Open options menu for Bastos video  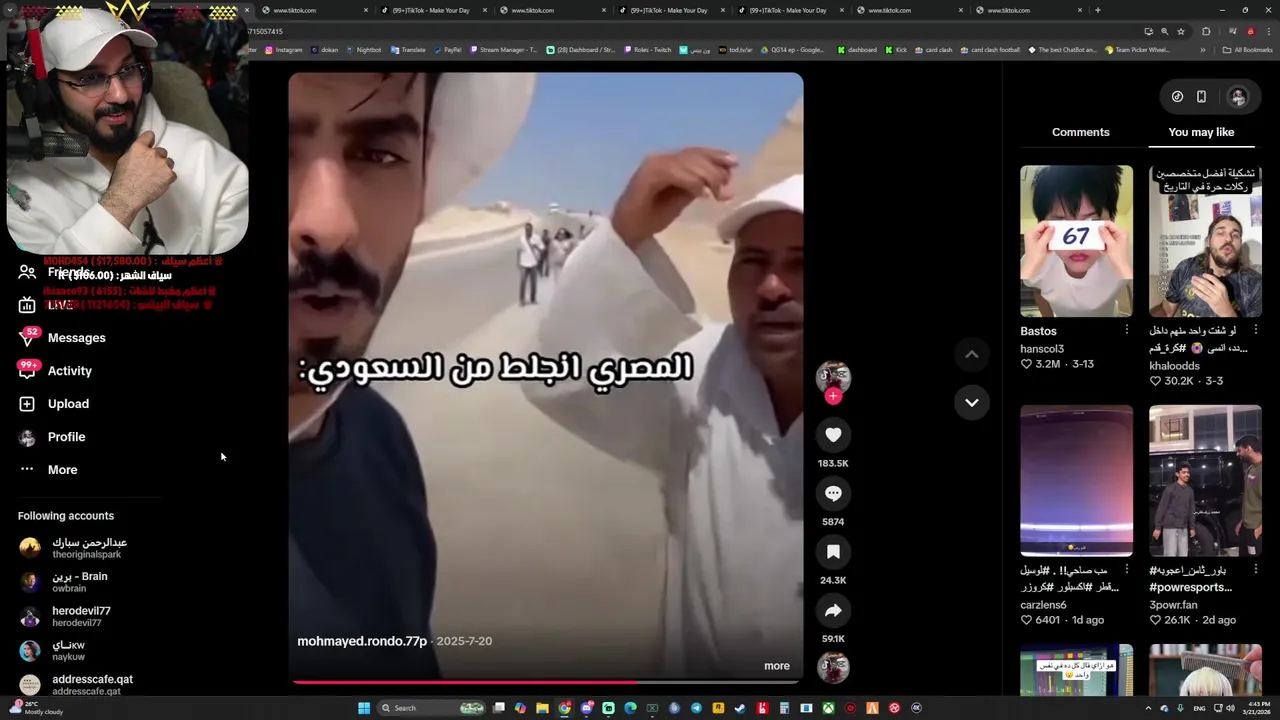click(x=1127, y=330)
